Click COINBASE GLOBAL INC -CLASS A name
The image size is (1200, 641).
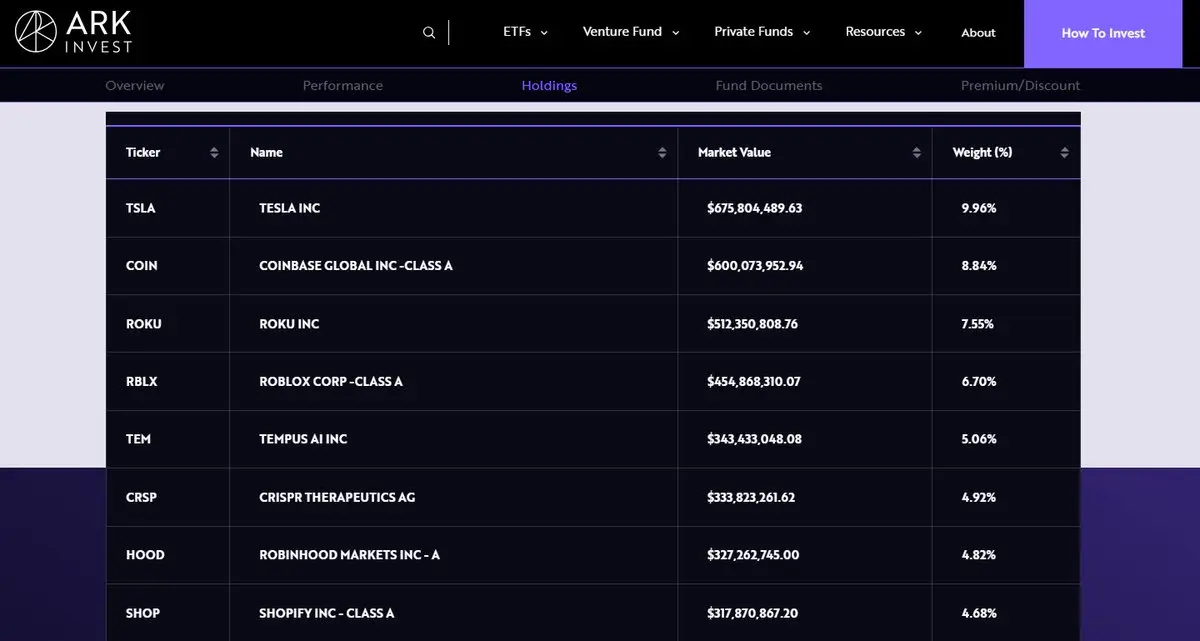356,266
